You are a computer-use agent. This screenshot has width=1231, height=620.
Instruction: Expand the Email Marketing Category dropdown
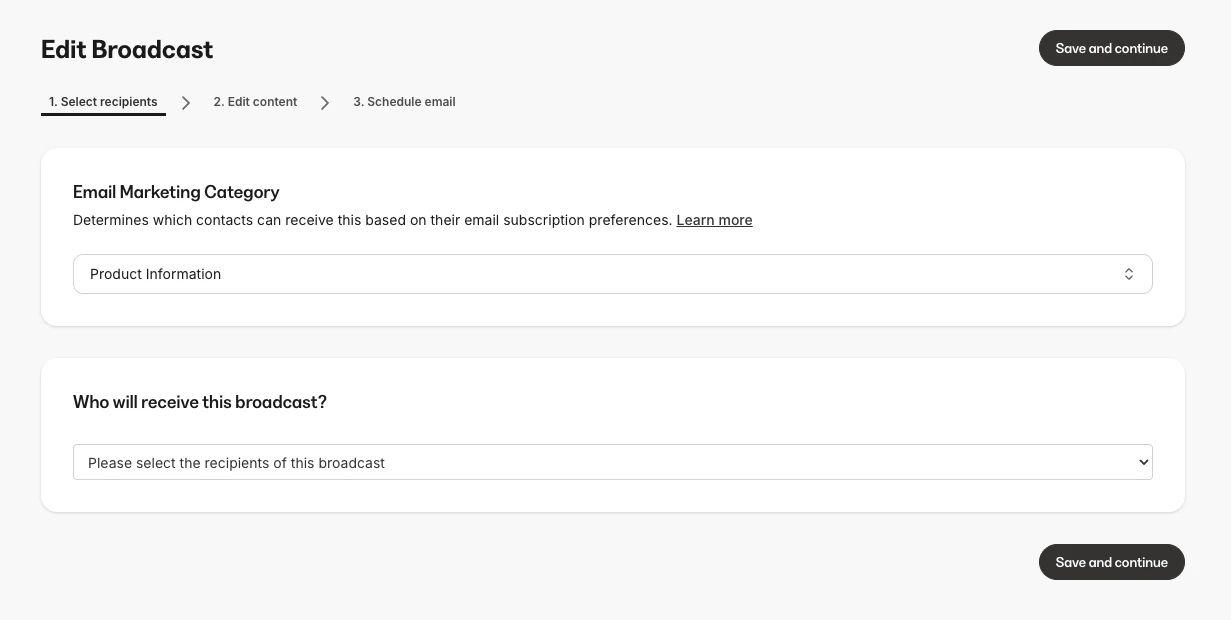point(612,274)
